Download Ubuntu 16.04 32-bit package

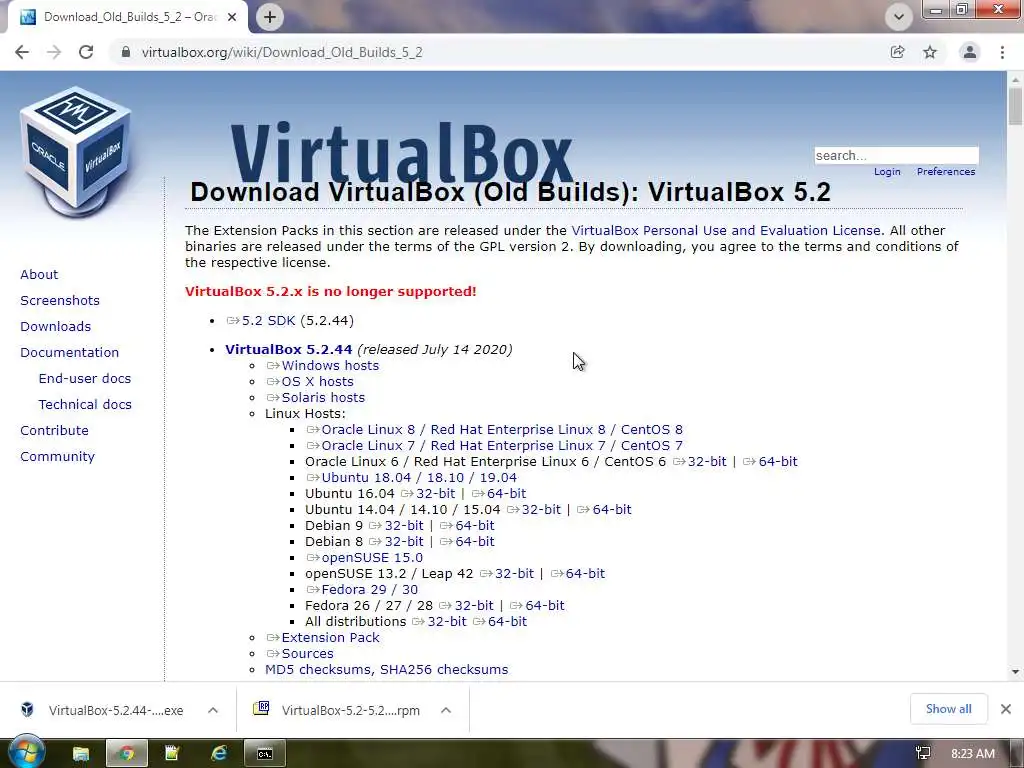(x=436, y=494)
